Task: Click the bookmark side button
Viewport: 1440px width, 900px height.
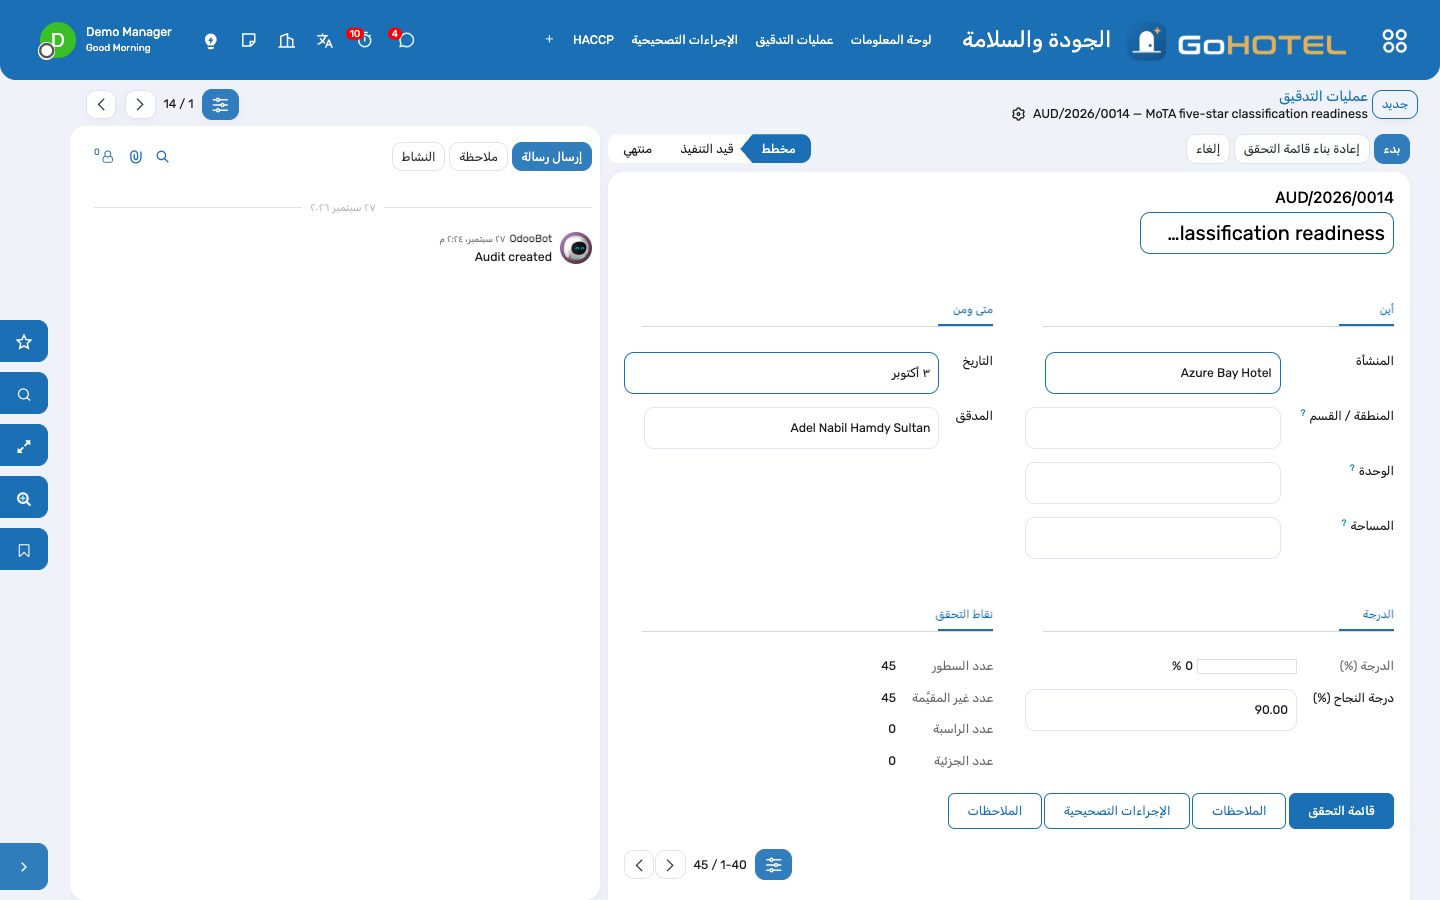Action: 24,549
